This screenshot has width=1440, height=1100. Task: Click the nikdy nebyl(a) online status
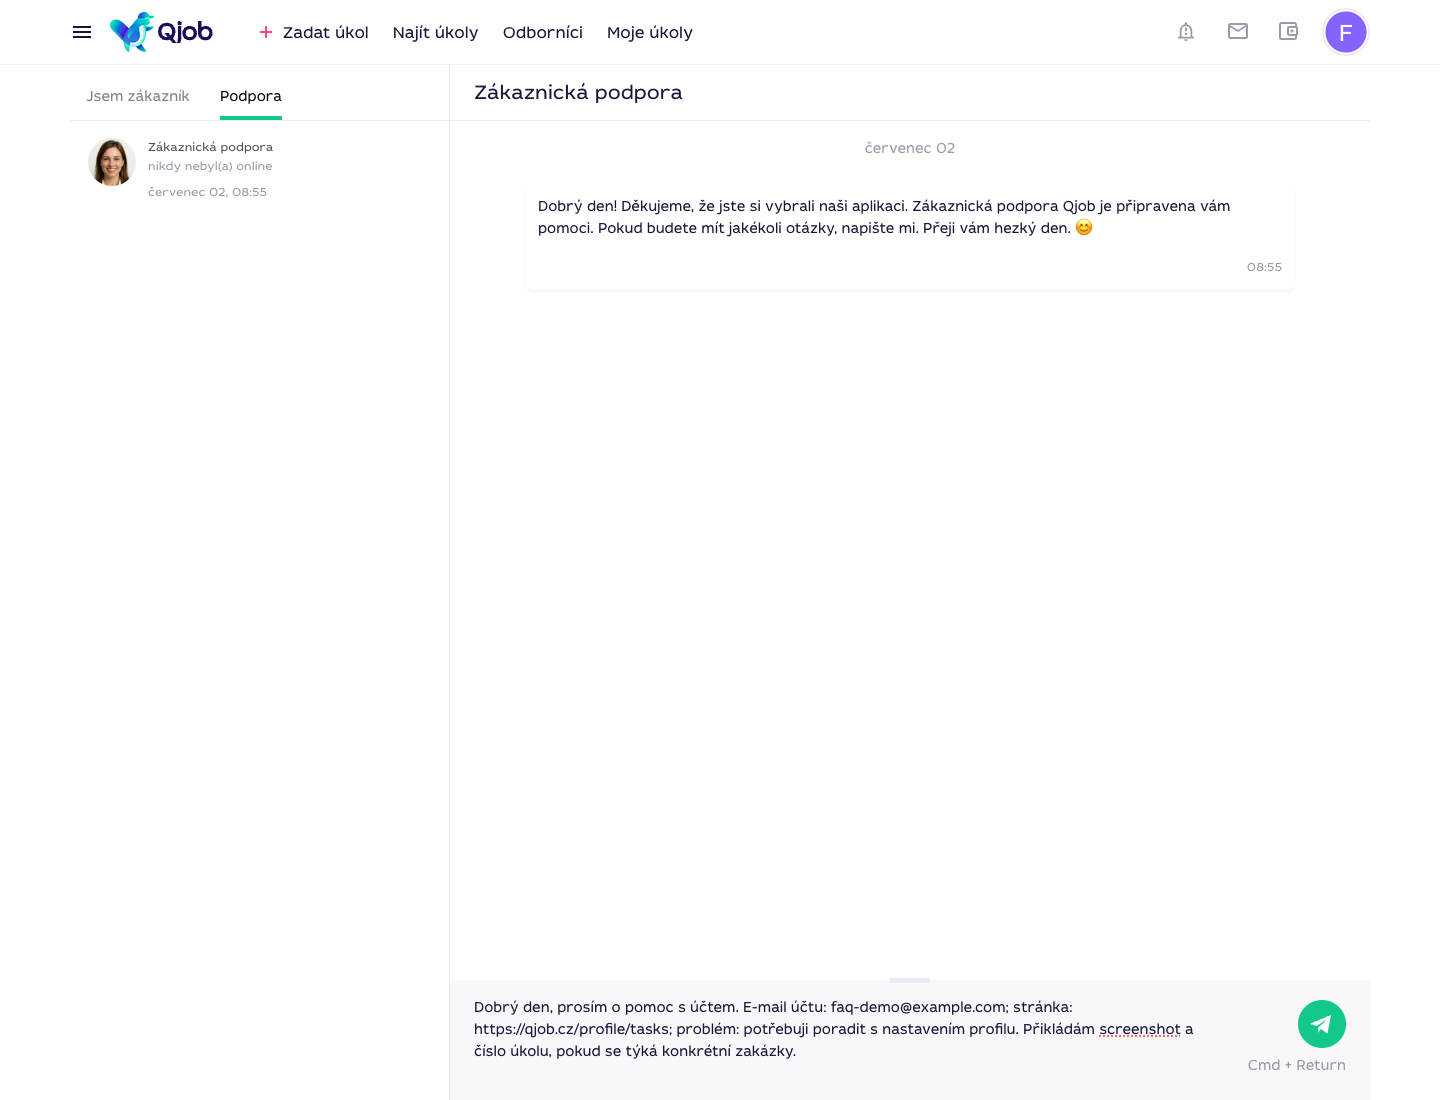tap(210, 166)
